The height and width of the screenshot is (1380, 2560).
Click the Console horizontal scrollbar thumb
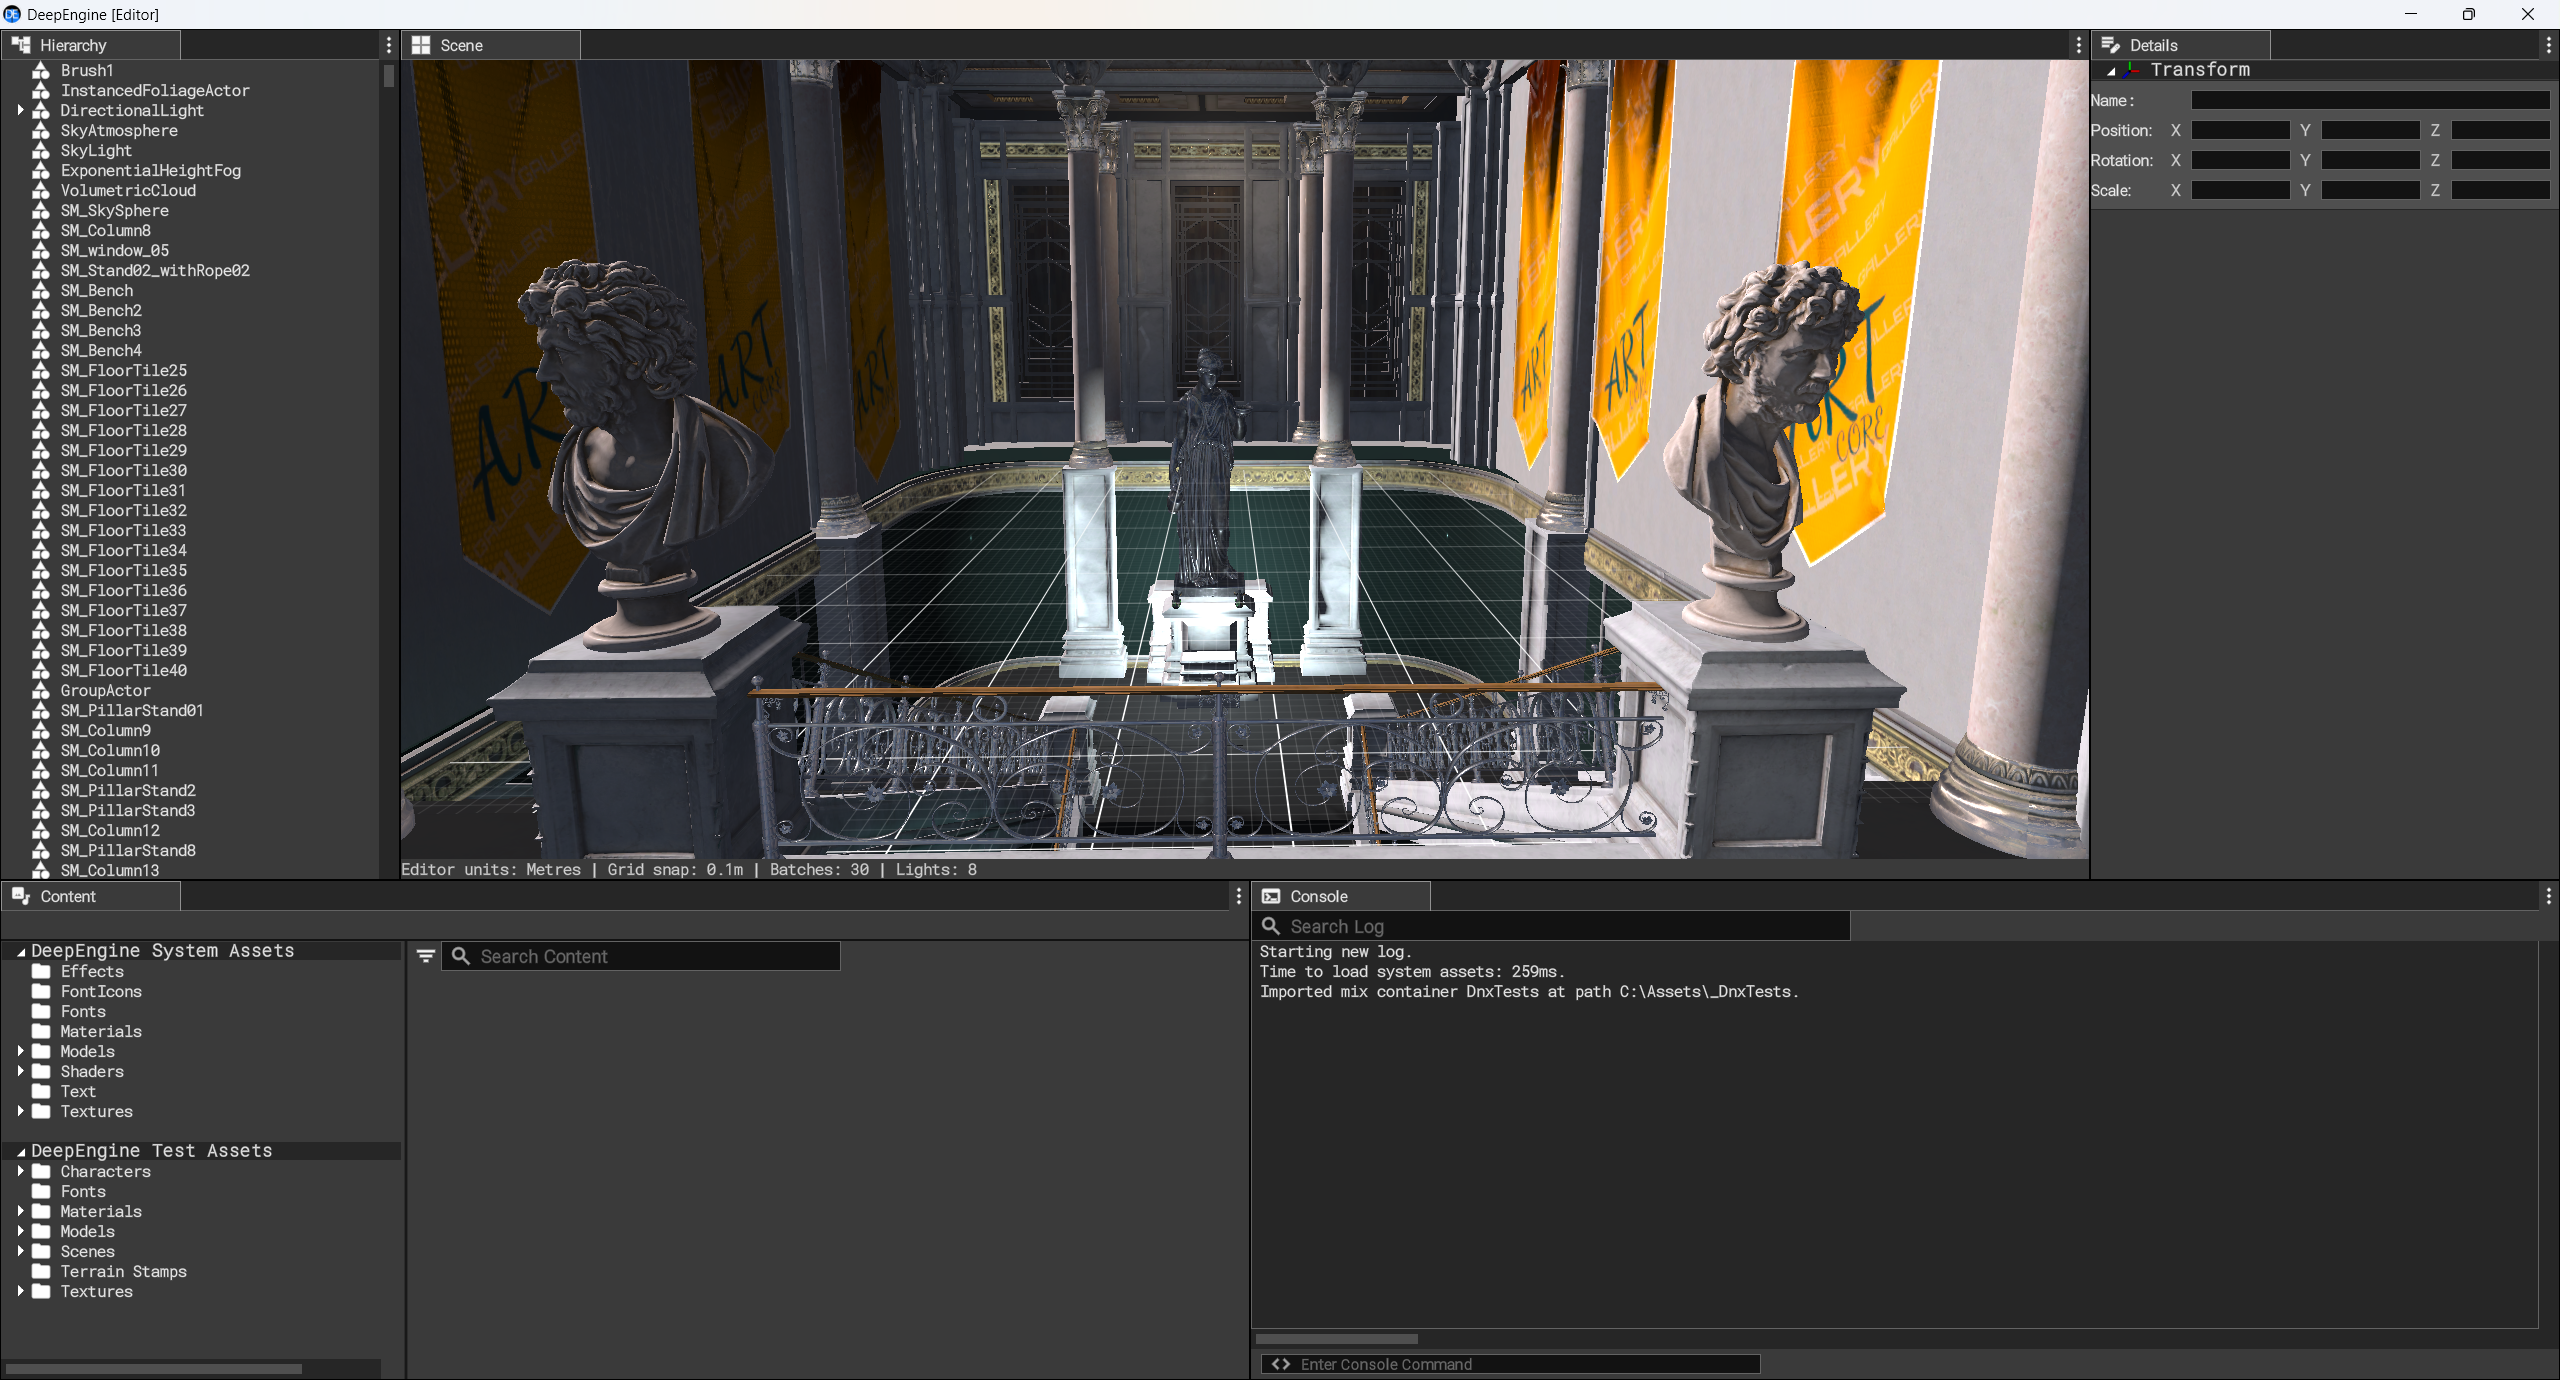tap(1336, 1339)
